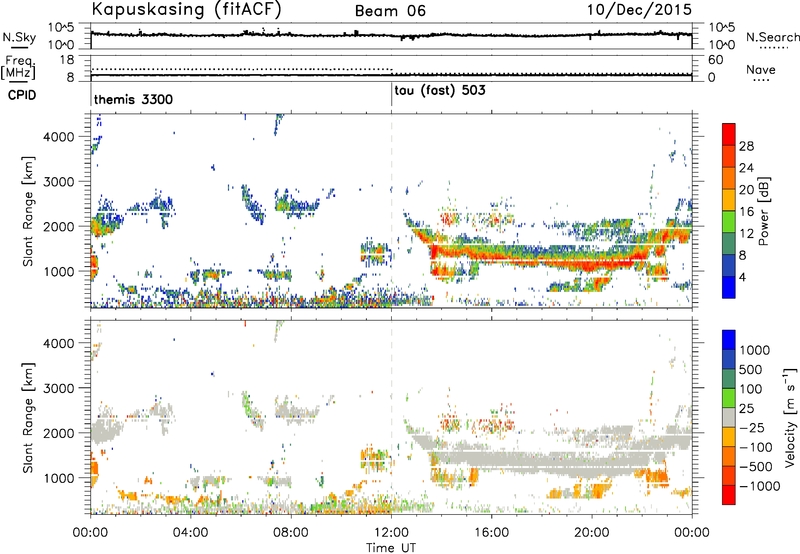The height and width of the screenshot is (554, 800).
Task: Click the '12:00' time axis label
Action: [x=391, y=533]
